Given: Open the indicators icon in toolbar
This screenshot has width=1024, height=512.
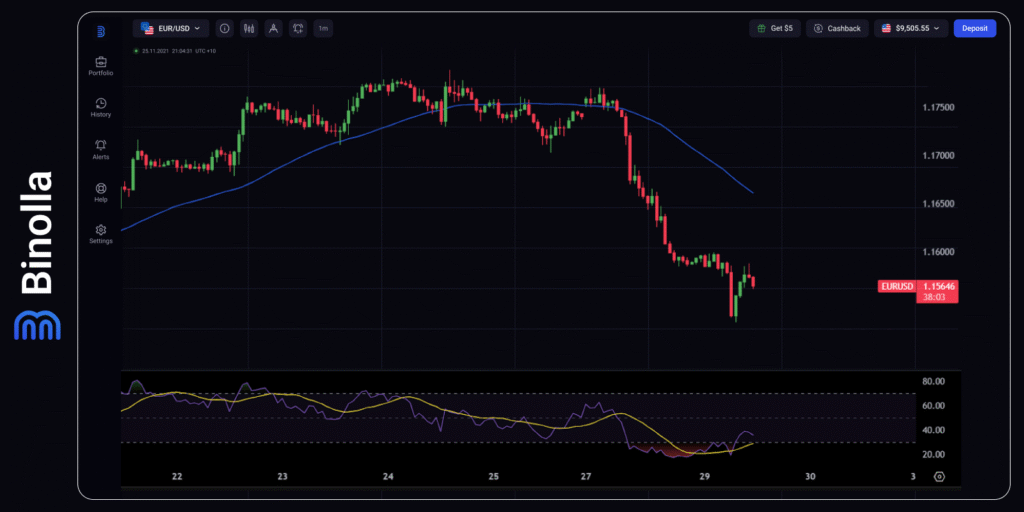Looking at the screenshot, I should pyautogui.click(x=298, y=29).
